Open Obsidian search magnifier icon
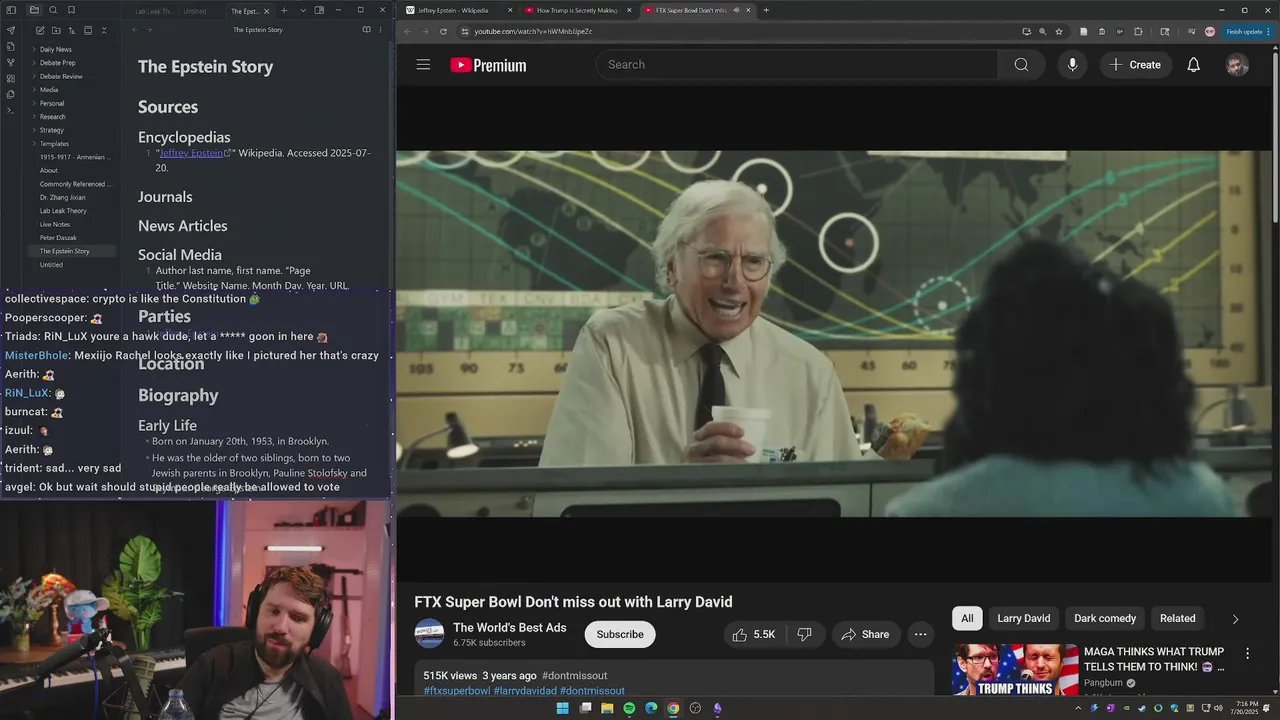The image size is (1280, 720). pos(53,10)
